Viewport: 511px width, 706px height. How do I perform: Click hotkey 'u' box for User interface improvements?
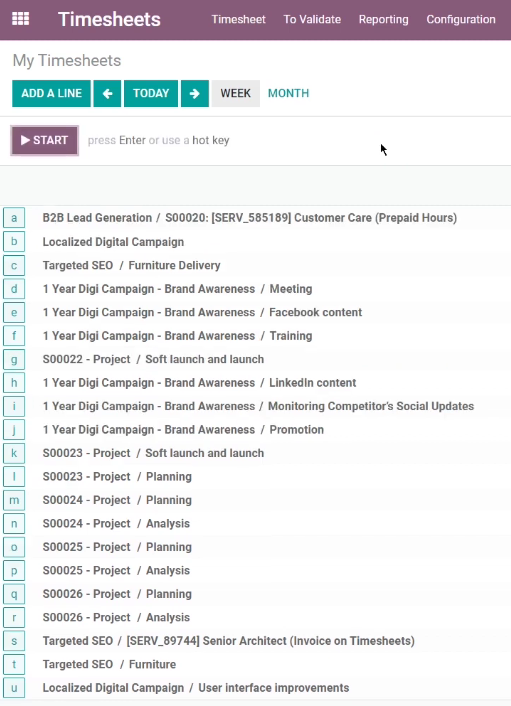pos(14,688)
